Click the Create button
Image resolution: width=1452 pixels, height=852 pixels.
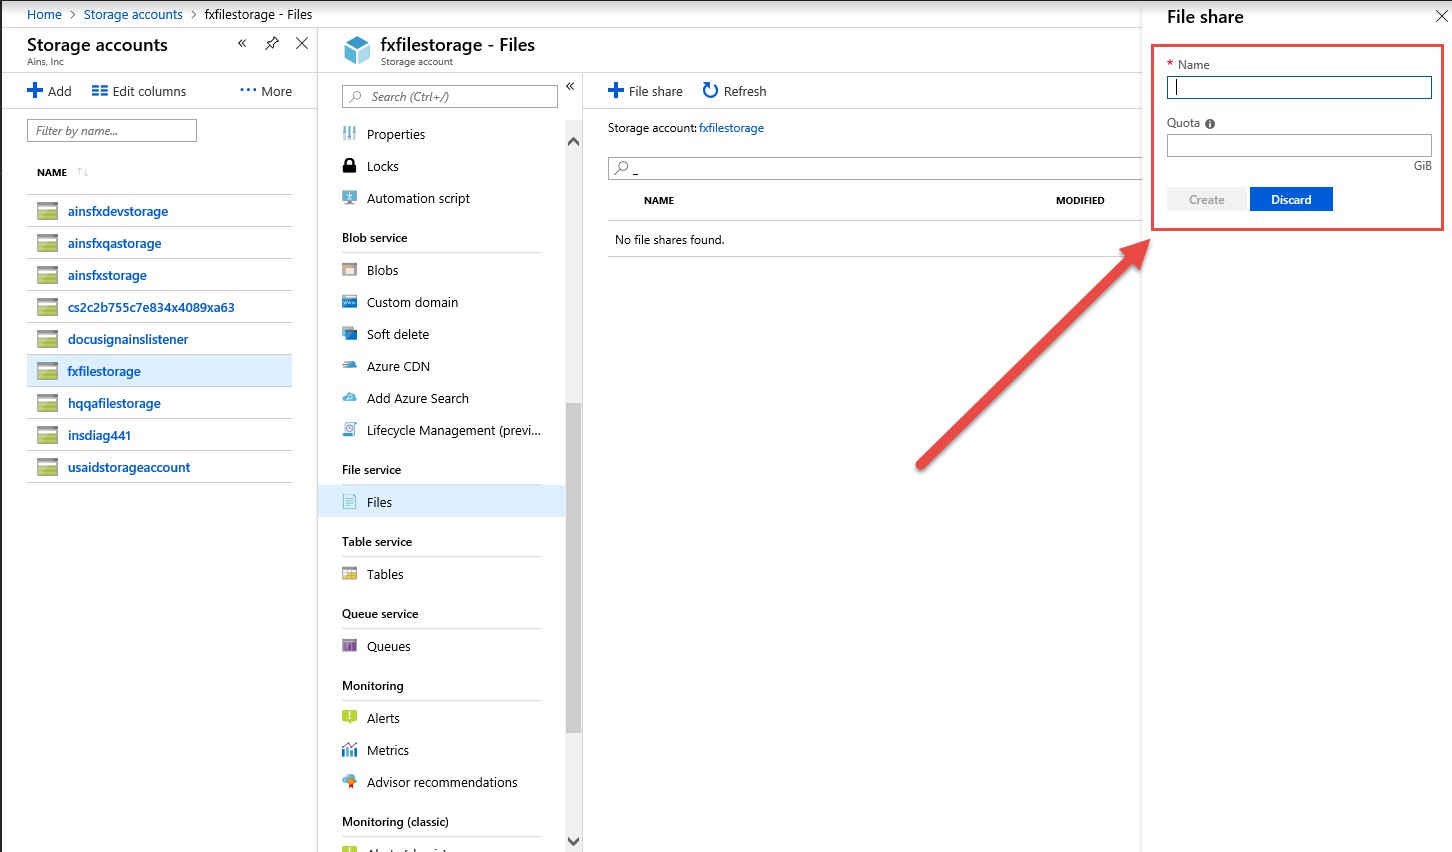click(x=1207, y=199)
